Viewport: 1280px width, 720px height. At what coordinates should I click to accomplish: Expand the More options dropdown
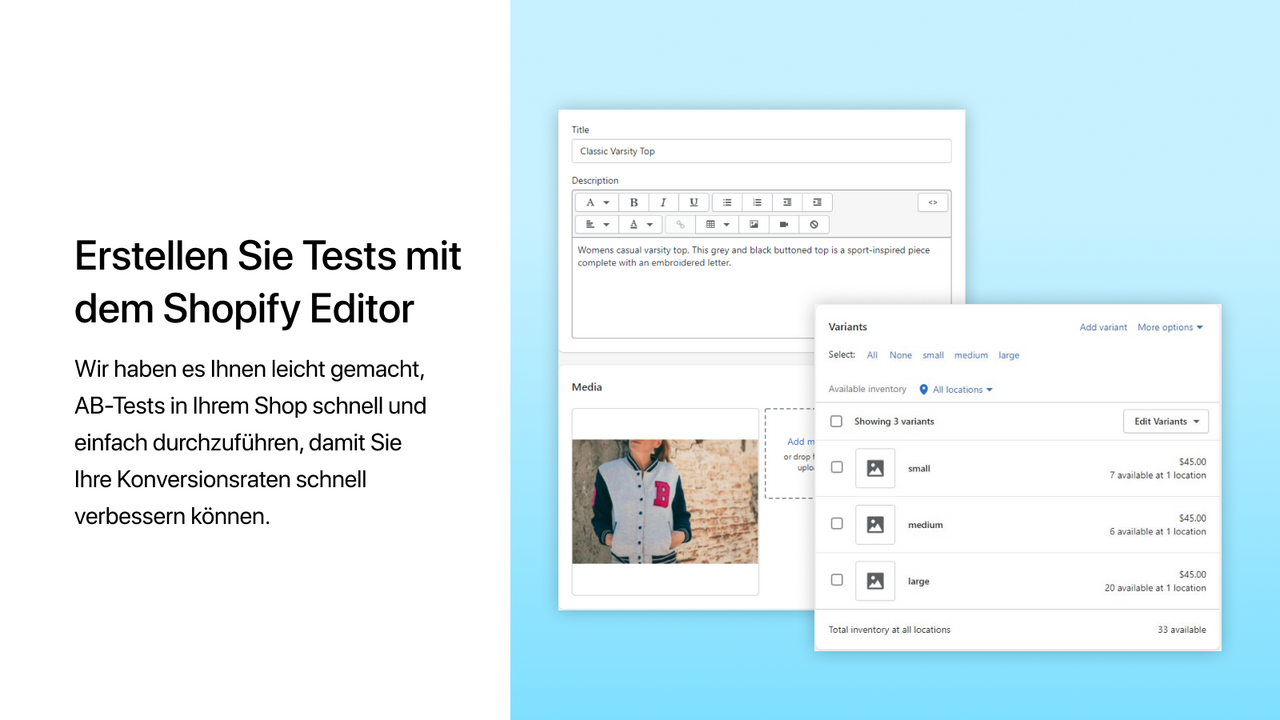point(1170,327)
